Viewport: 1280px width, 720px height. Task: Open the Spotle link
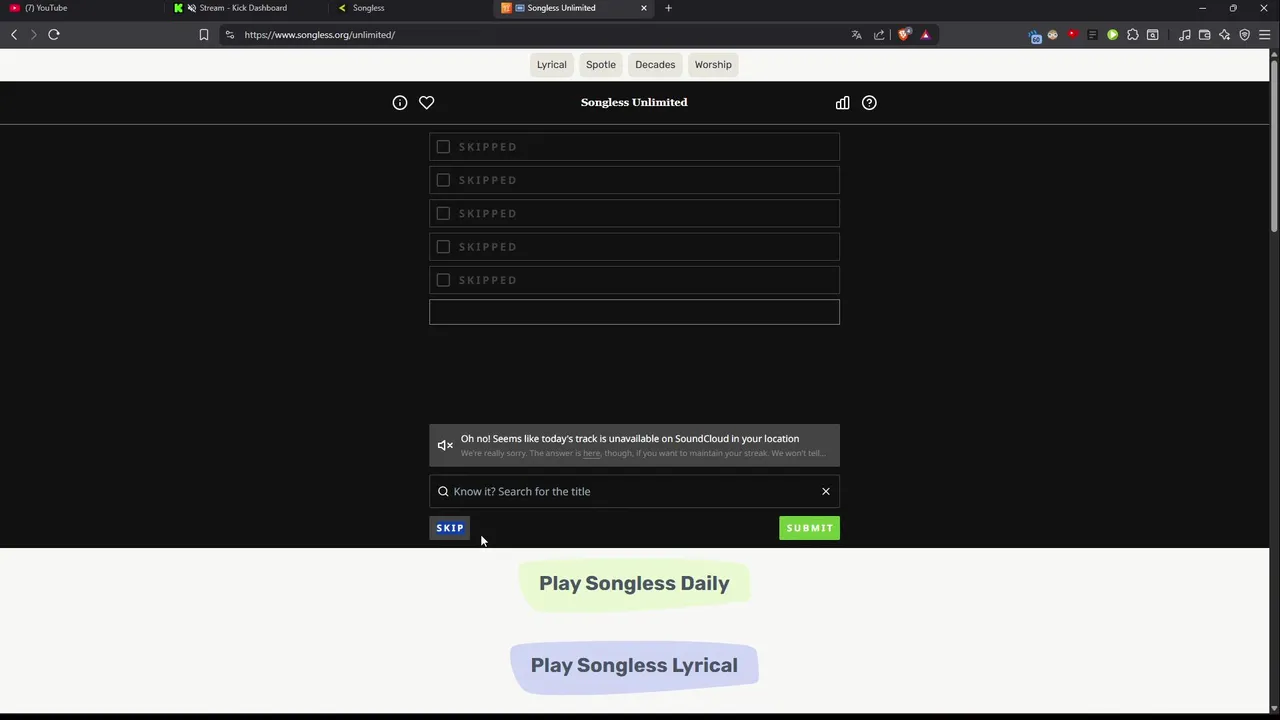(x=601, y=64)
